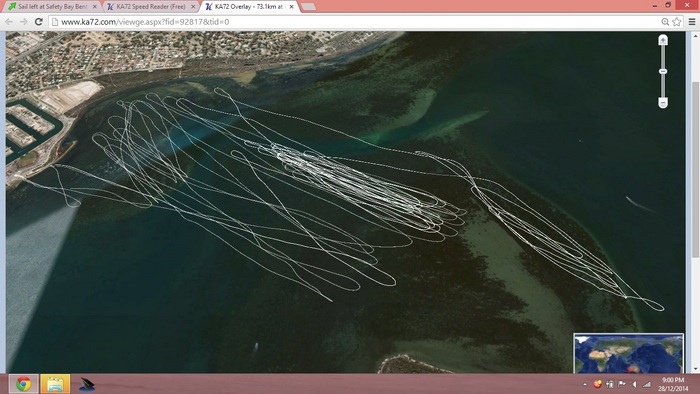700x394 pixels.
Task: Bookmark this page with the star icon
Action: coord(677,21)
